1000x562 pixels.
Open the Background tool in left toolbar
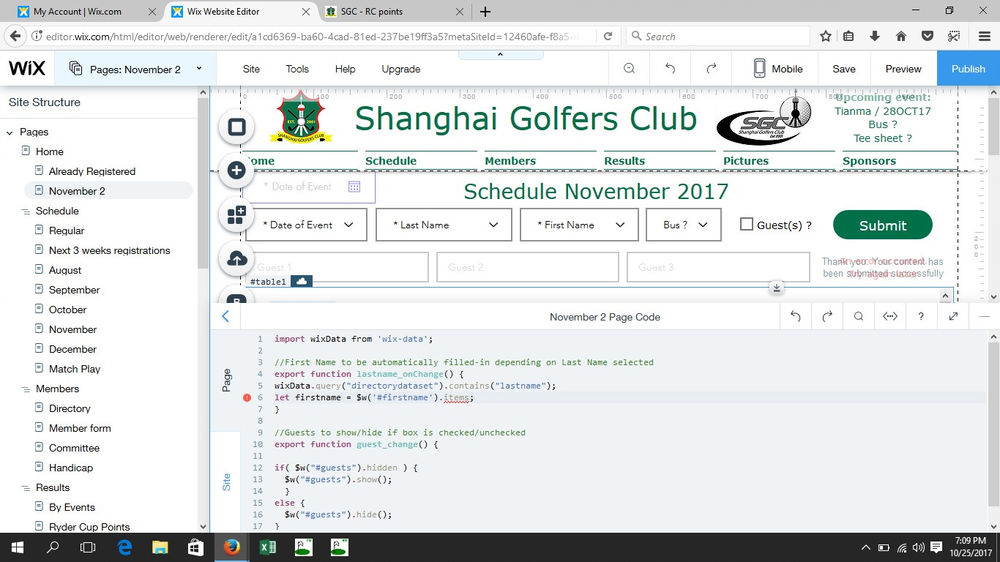[x=237, y=127]
